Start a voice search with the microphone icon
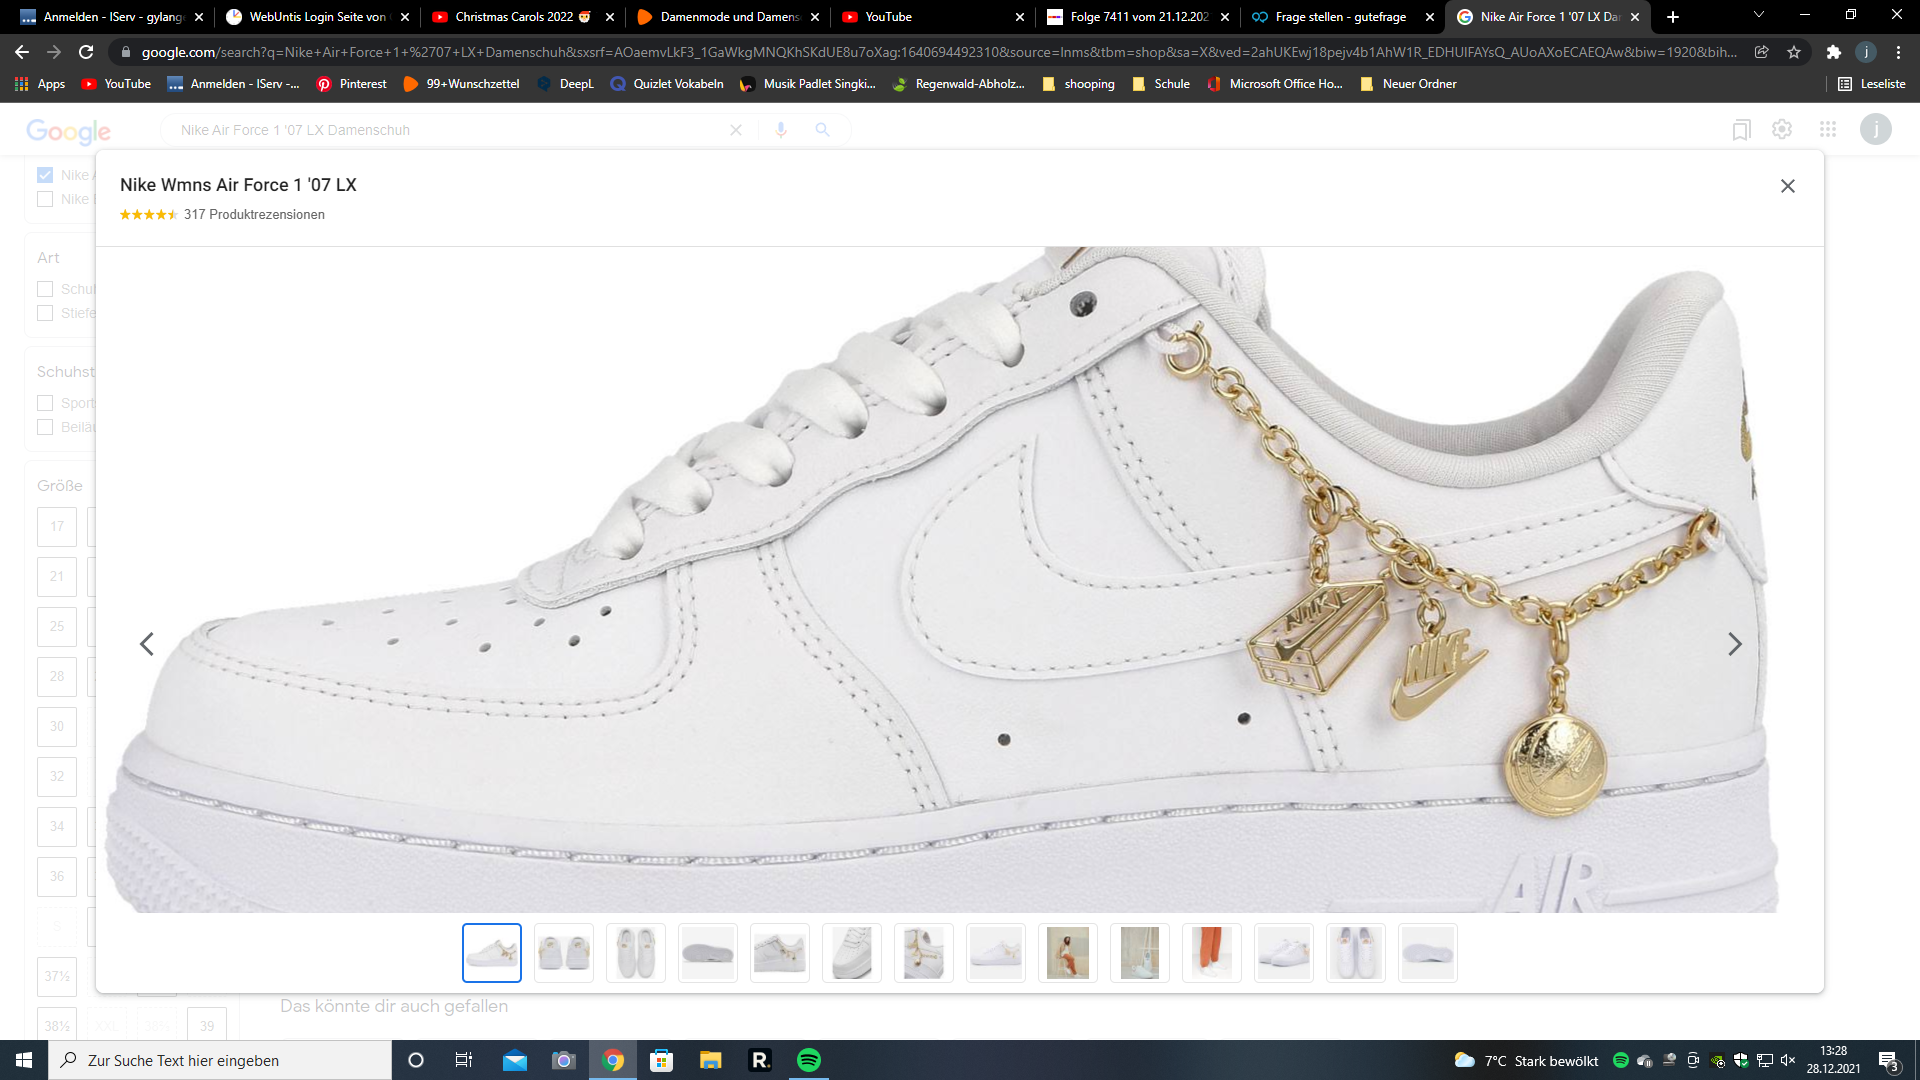Viewport: 1920px width, 1080px height. click(x=781, y=129)
